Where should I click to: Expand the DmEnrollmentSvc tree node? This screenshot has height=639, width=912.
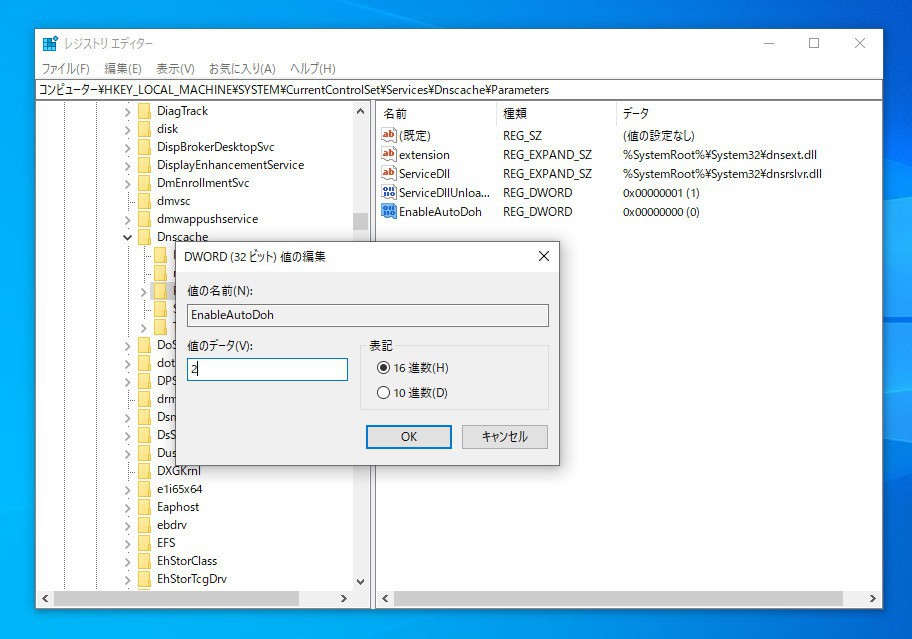click(x=127, y=184)
